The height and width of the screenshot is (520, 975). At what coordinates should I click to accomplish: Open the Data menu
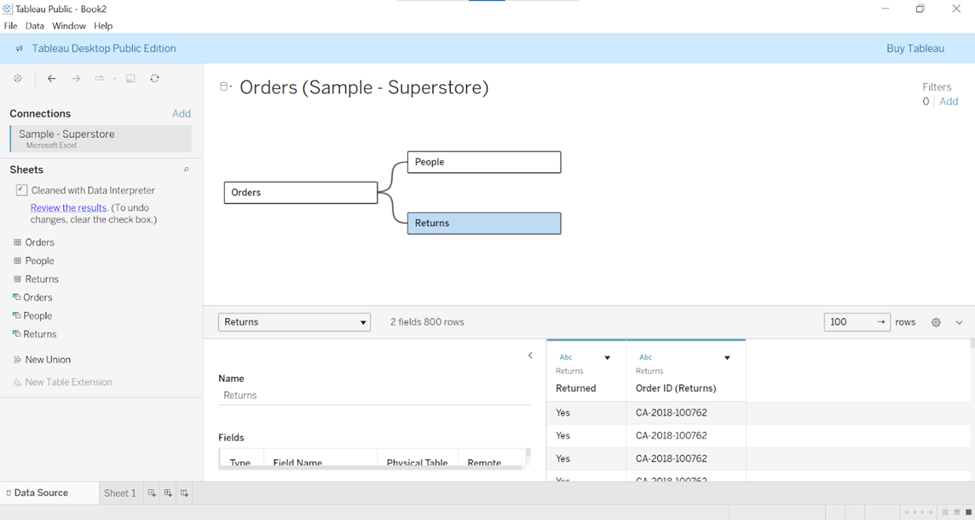pos(35,26)
